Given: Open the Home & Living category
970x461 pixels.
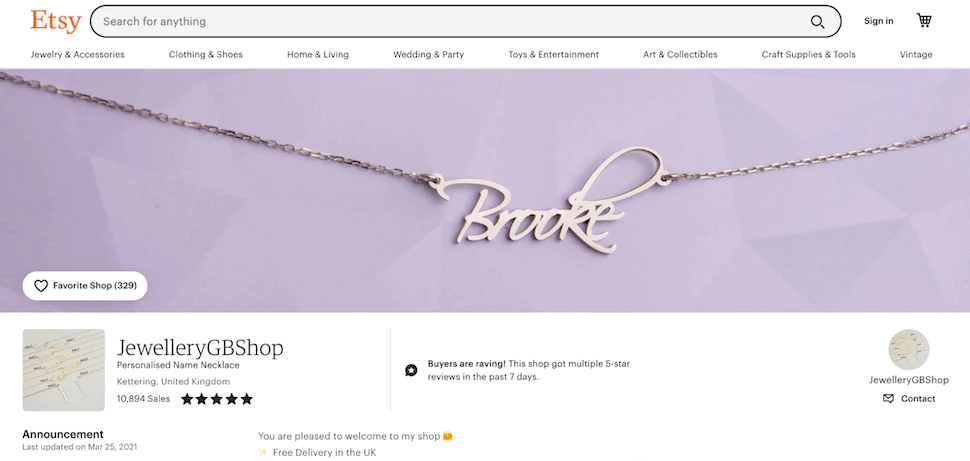Looking at the screenshot, I should (318, 54).
